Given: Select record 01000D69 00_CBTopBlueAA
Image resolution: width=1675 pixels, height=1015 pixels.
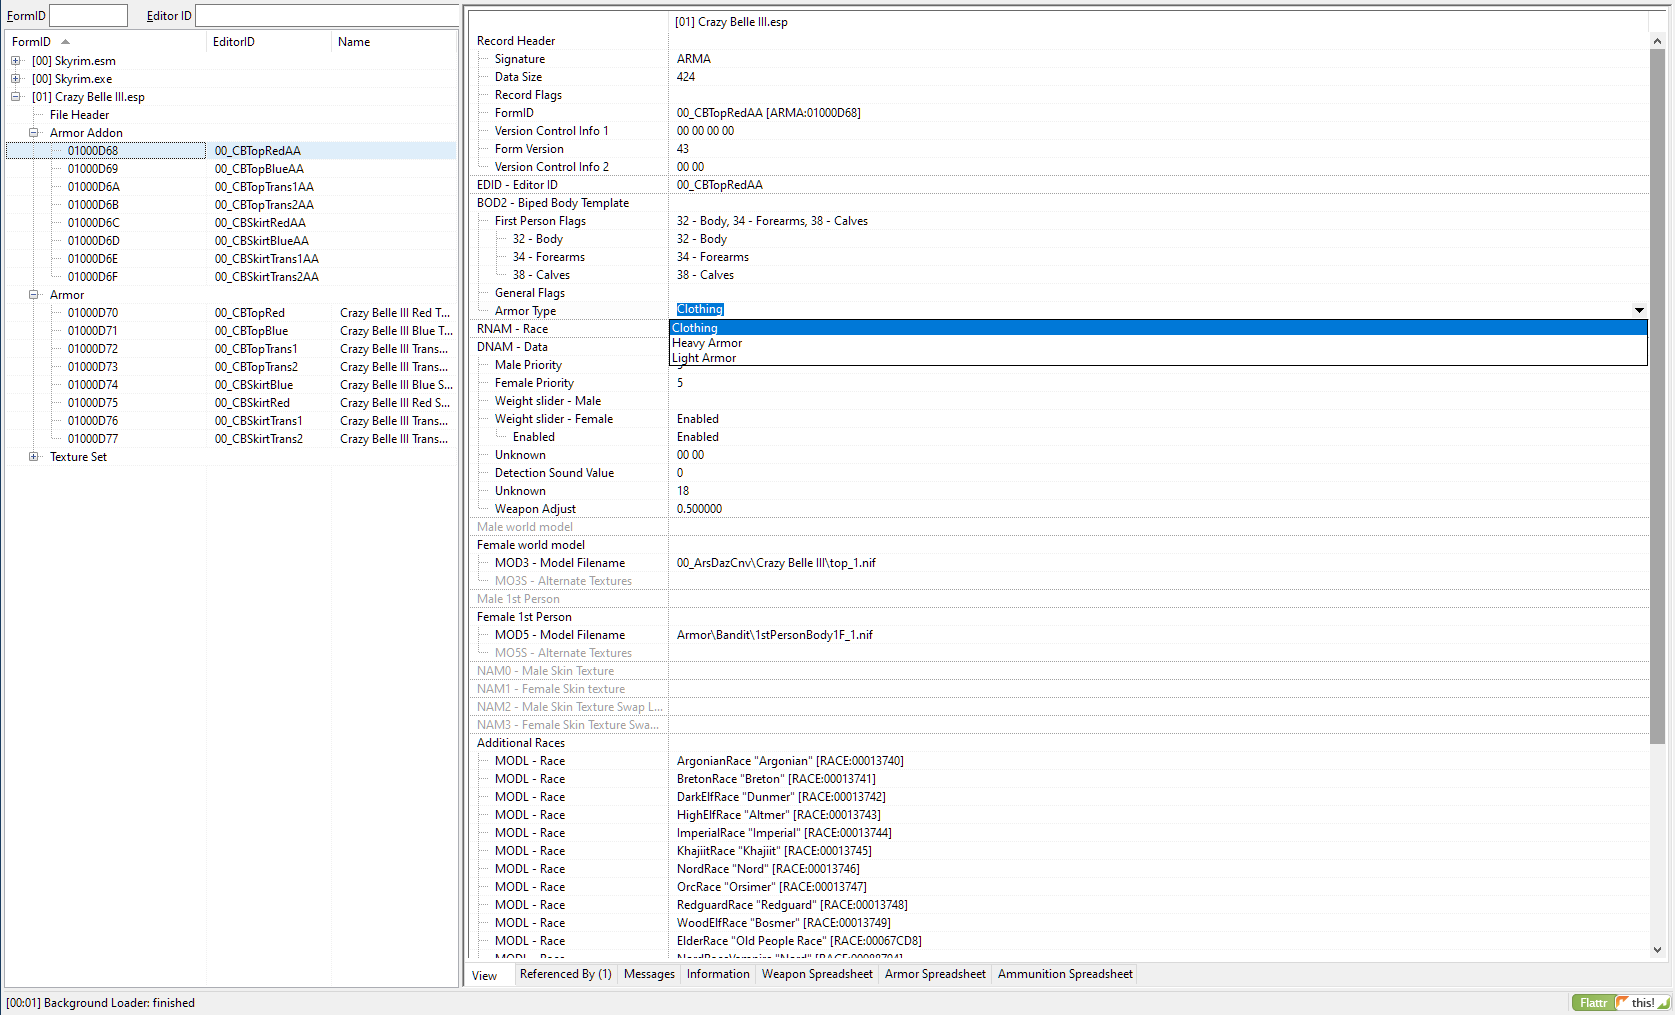Looking at the screenshot, I should pos(231,169).
